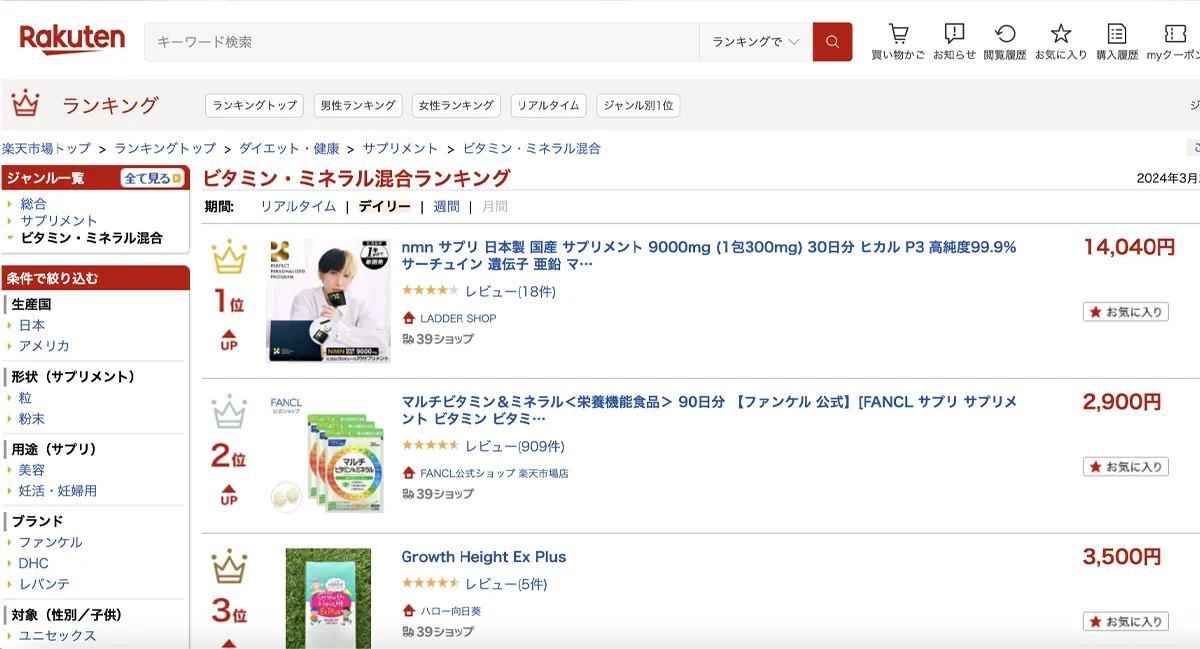Expand the サプリメント genre item
This screenshot has width=1200, height=649.
59,221
